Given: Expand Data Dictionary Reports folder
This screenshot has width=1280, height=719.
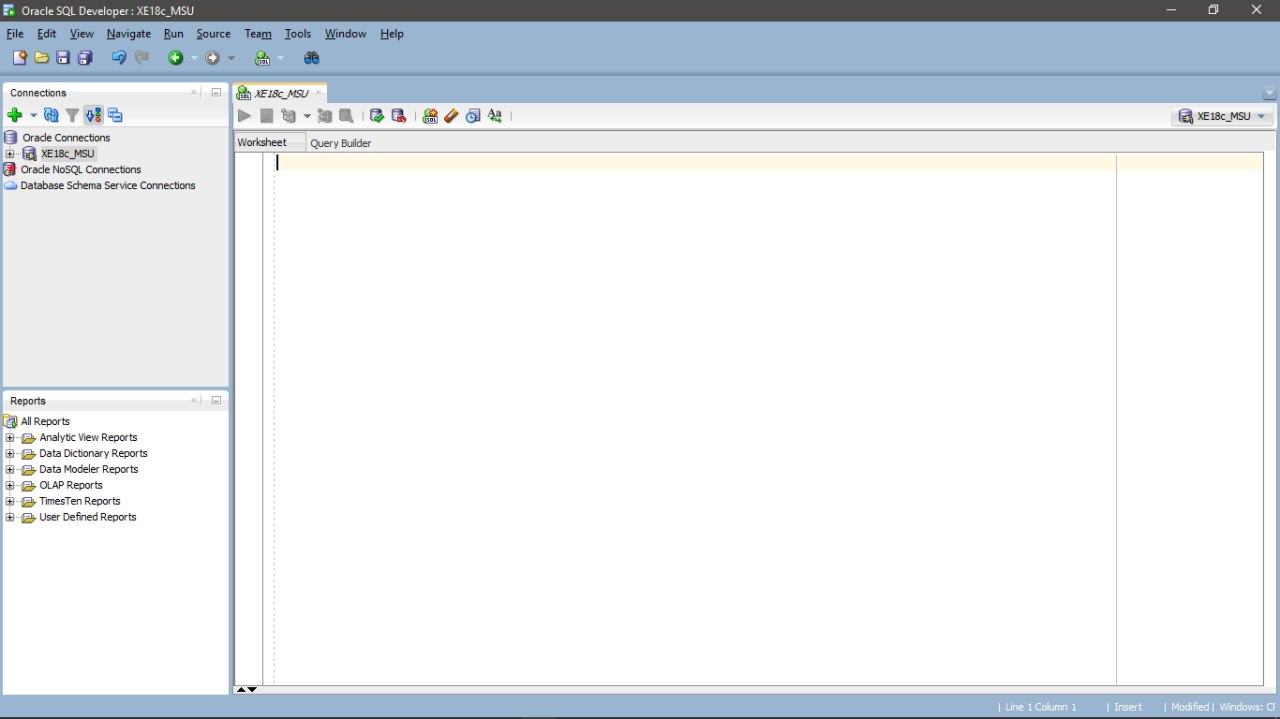Looking at the screenshot, I should 10,454.
